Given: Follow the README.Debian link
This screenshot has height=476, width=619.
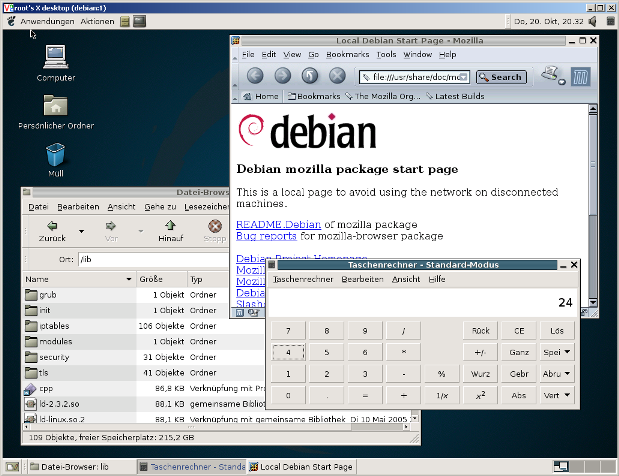Looking at the screenshot, I should tap(278, 224).
